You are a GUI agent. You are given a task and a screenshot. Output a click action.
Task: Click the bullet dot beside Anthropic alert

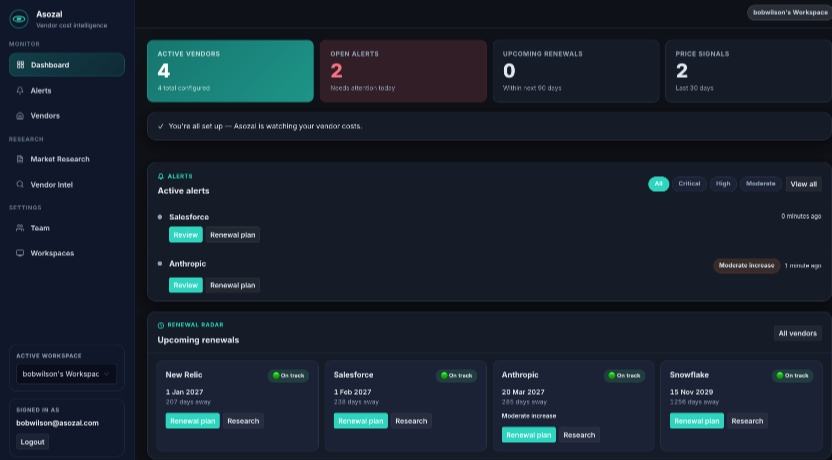[160, 263]
